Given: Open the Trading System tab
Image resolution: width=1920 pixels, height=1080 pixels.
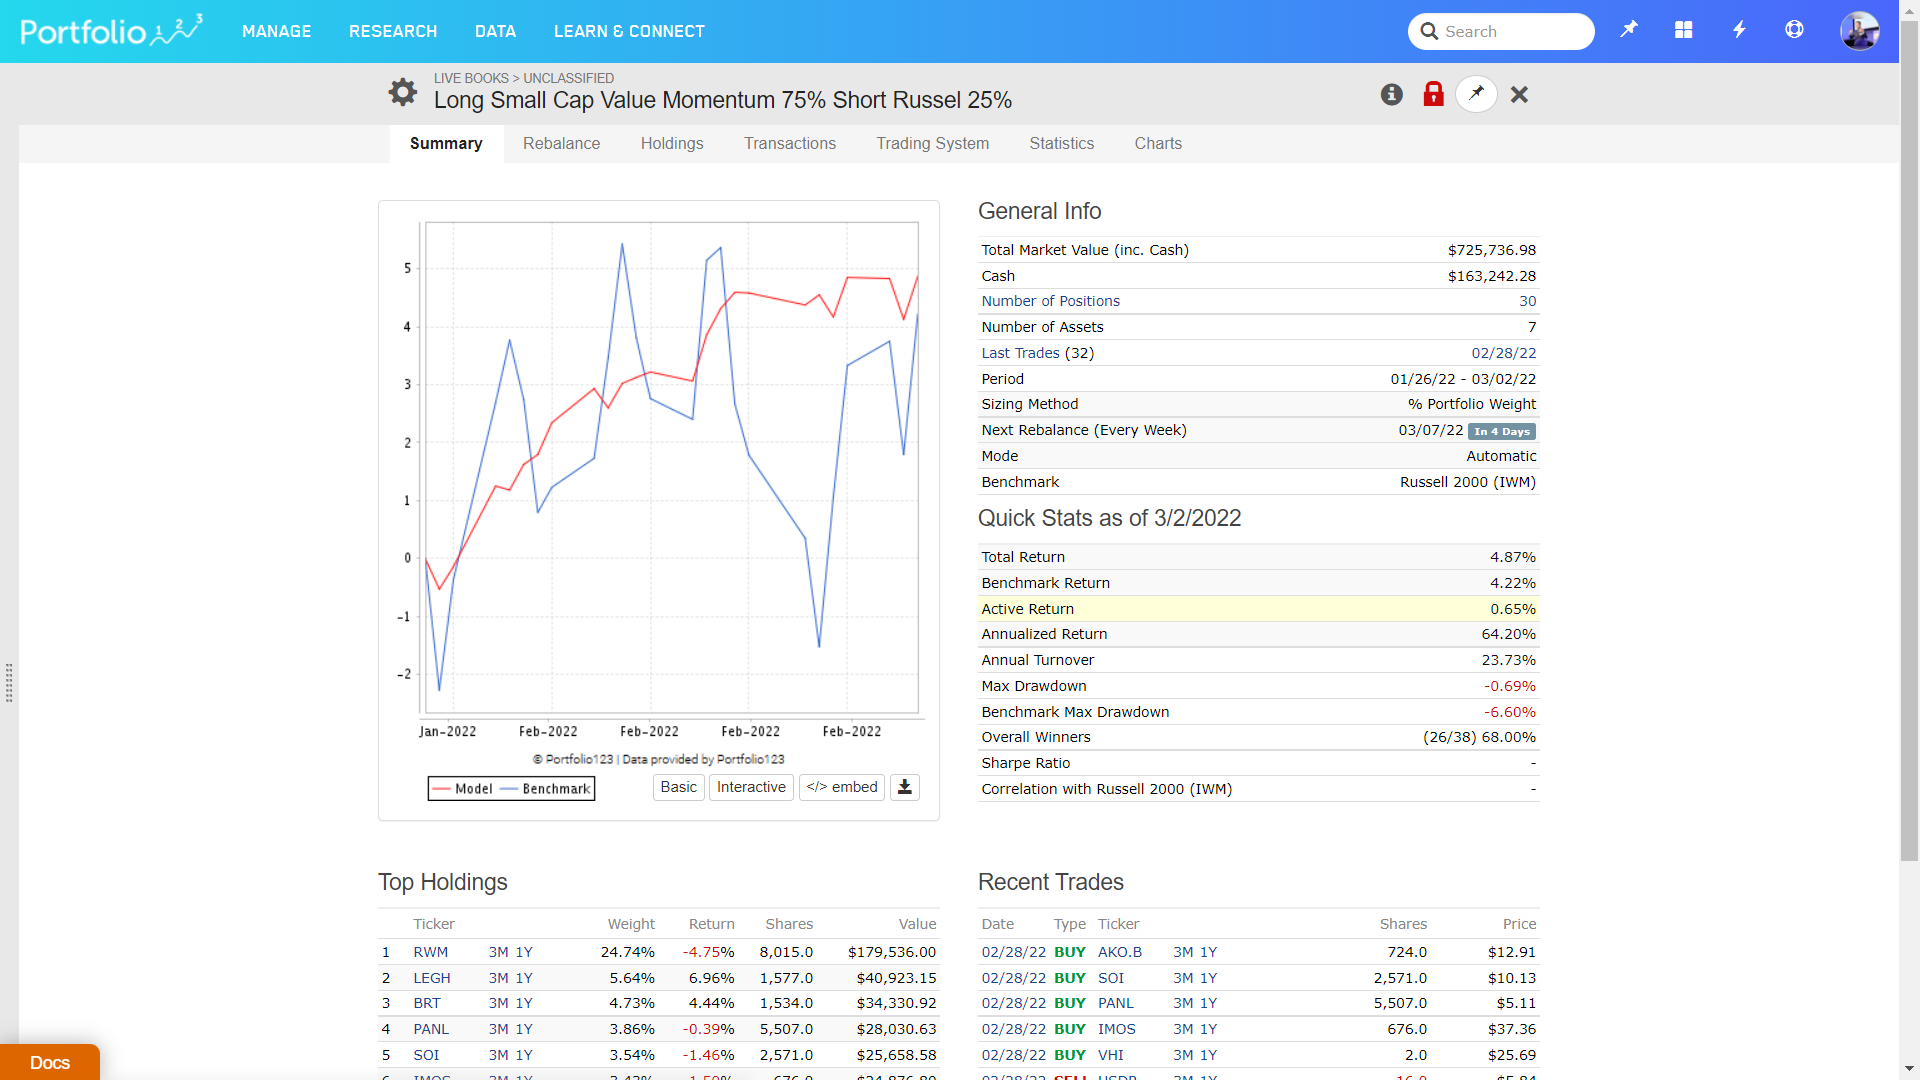Looking at the screenshot, I should point(932,143).
